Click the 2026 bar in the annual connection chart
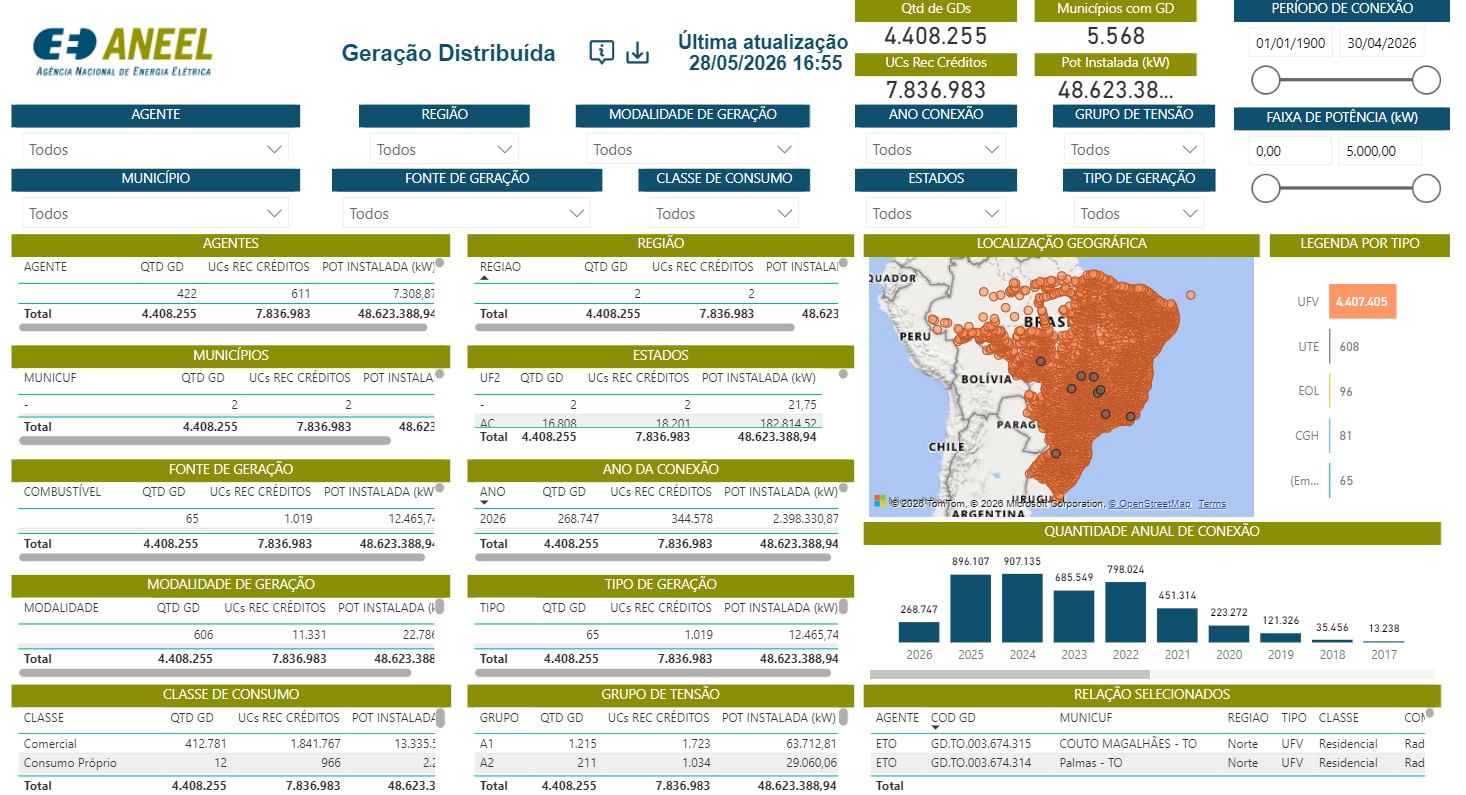This screenshot has height=795, width=1466. tap(919, 632)
